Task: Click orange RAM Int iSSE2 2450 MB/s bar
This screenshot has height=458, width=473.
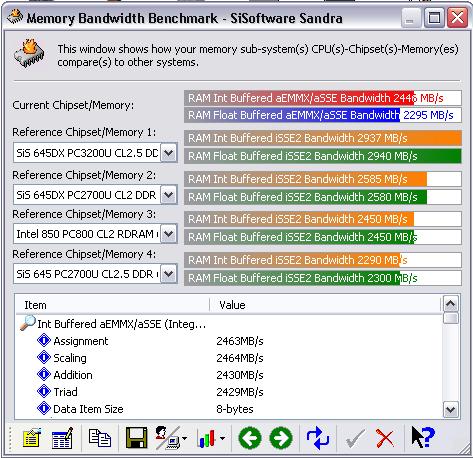Action: (x=323, y=219)
